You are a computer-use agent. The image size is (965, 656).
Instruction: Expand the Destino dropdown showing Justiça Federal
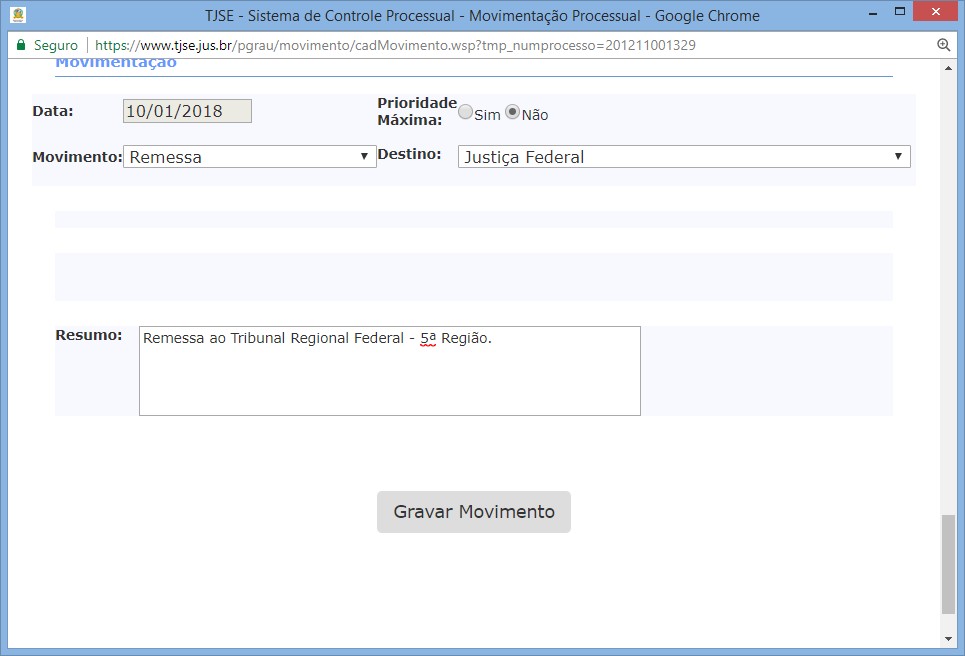click(x=683, y=157)
